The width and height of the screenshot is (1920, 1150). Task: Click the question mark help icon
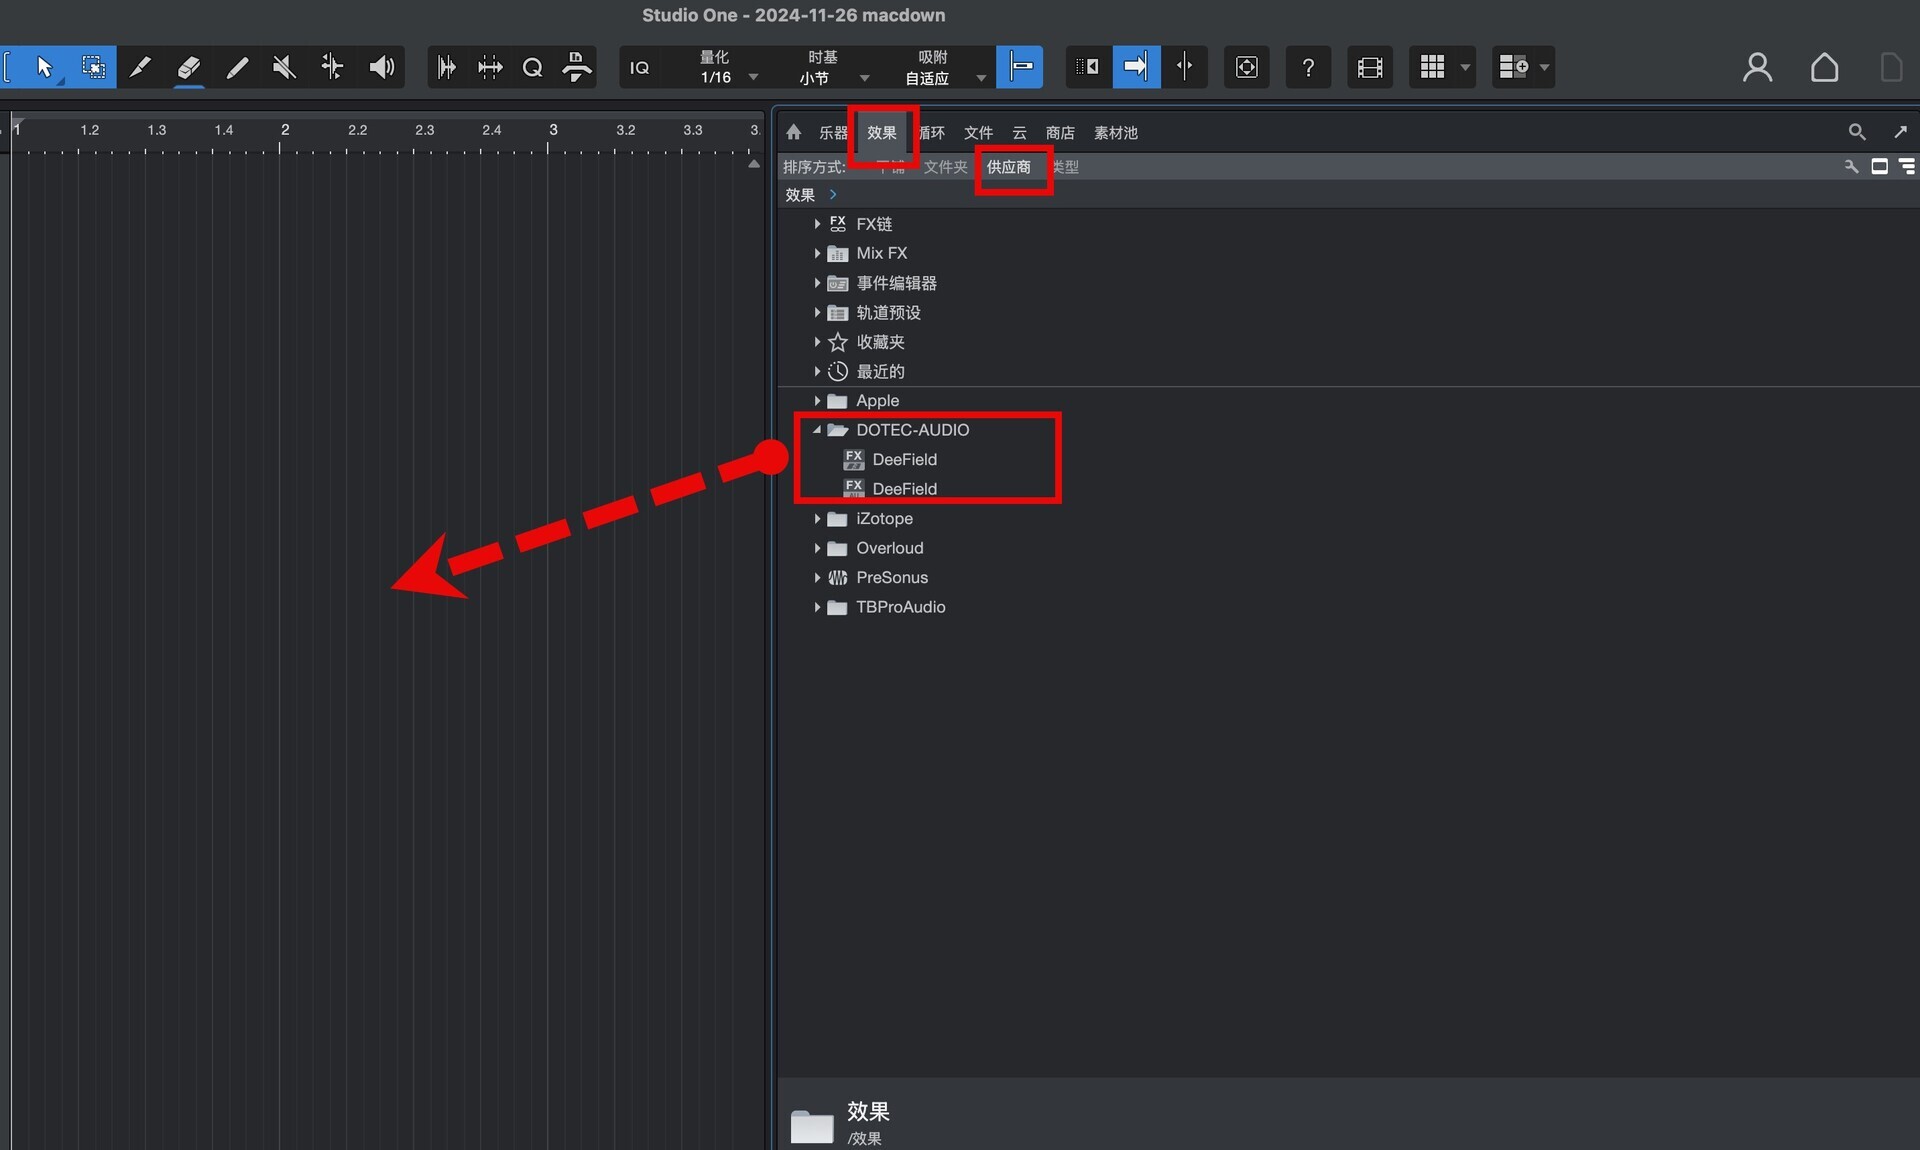click(1308, 67)
